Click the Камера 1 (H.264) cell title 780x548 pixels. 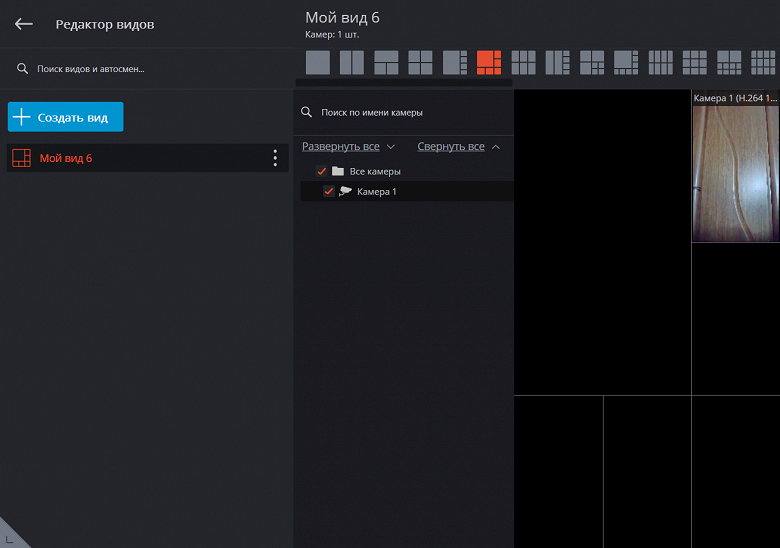[735, 98]
